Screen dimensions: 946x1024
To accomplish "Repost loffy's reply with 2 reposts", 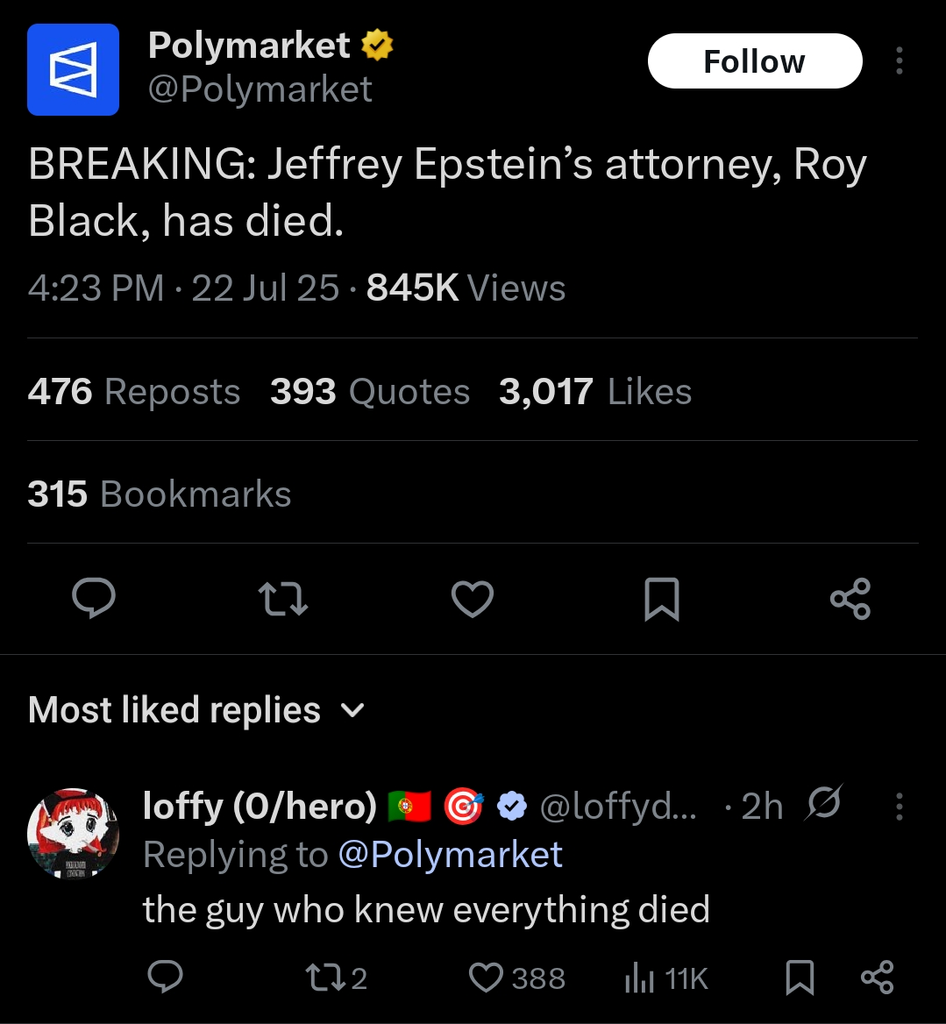I will 336,978.
